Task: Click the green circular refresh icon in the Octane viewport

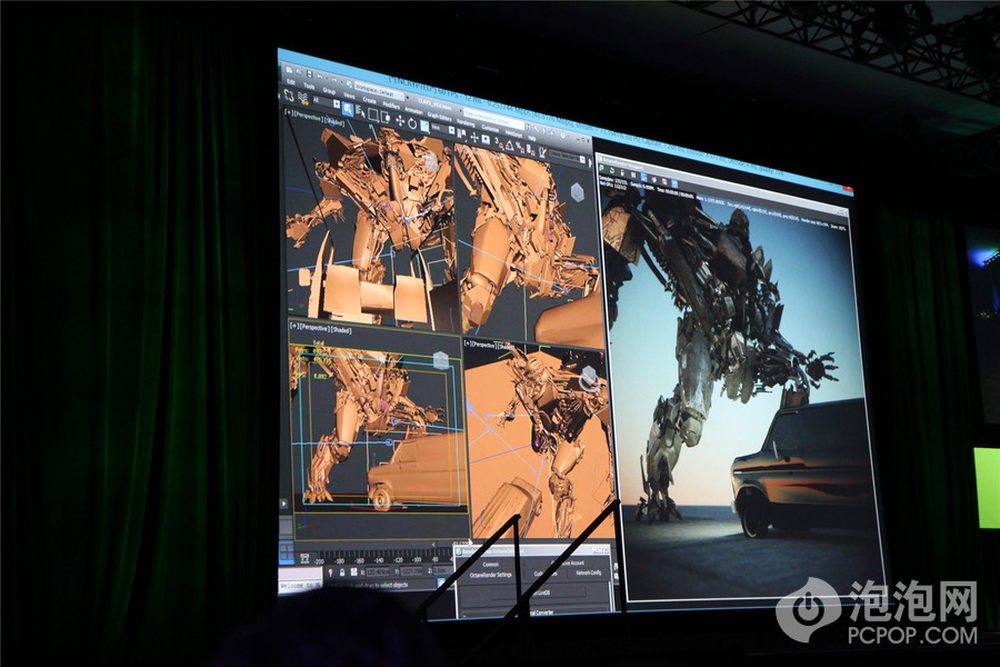Action: click(x=612, y=170)
